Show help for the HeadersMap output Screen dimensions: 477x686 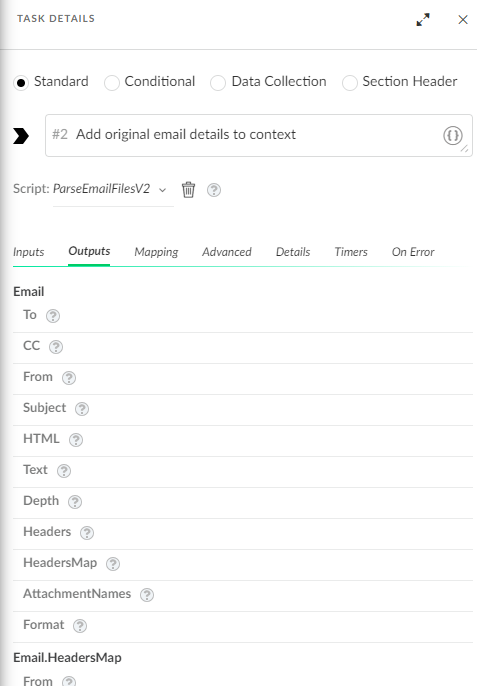[x=113, y=564]
